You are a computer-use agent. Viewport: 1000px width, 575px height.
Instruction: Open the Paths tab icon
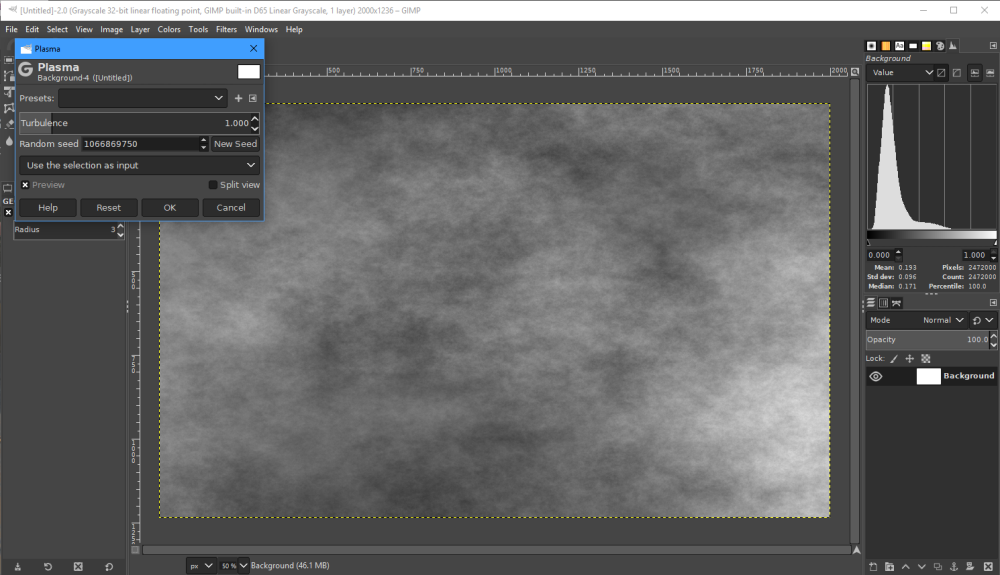(896, 303)
